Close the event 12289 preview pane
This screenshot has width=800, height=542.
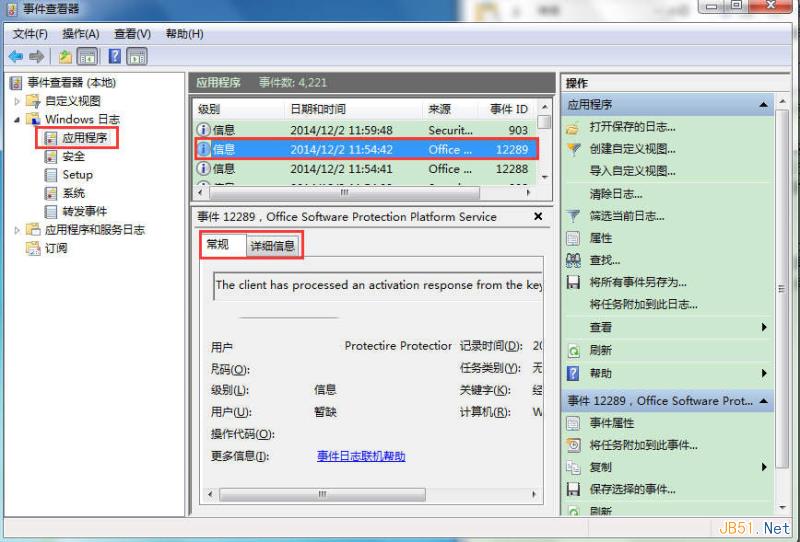click(x=538, y=216)
